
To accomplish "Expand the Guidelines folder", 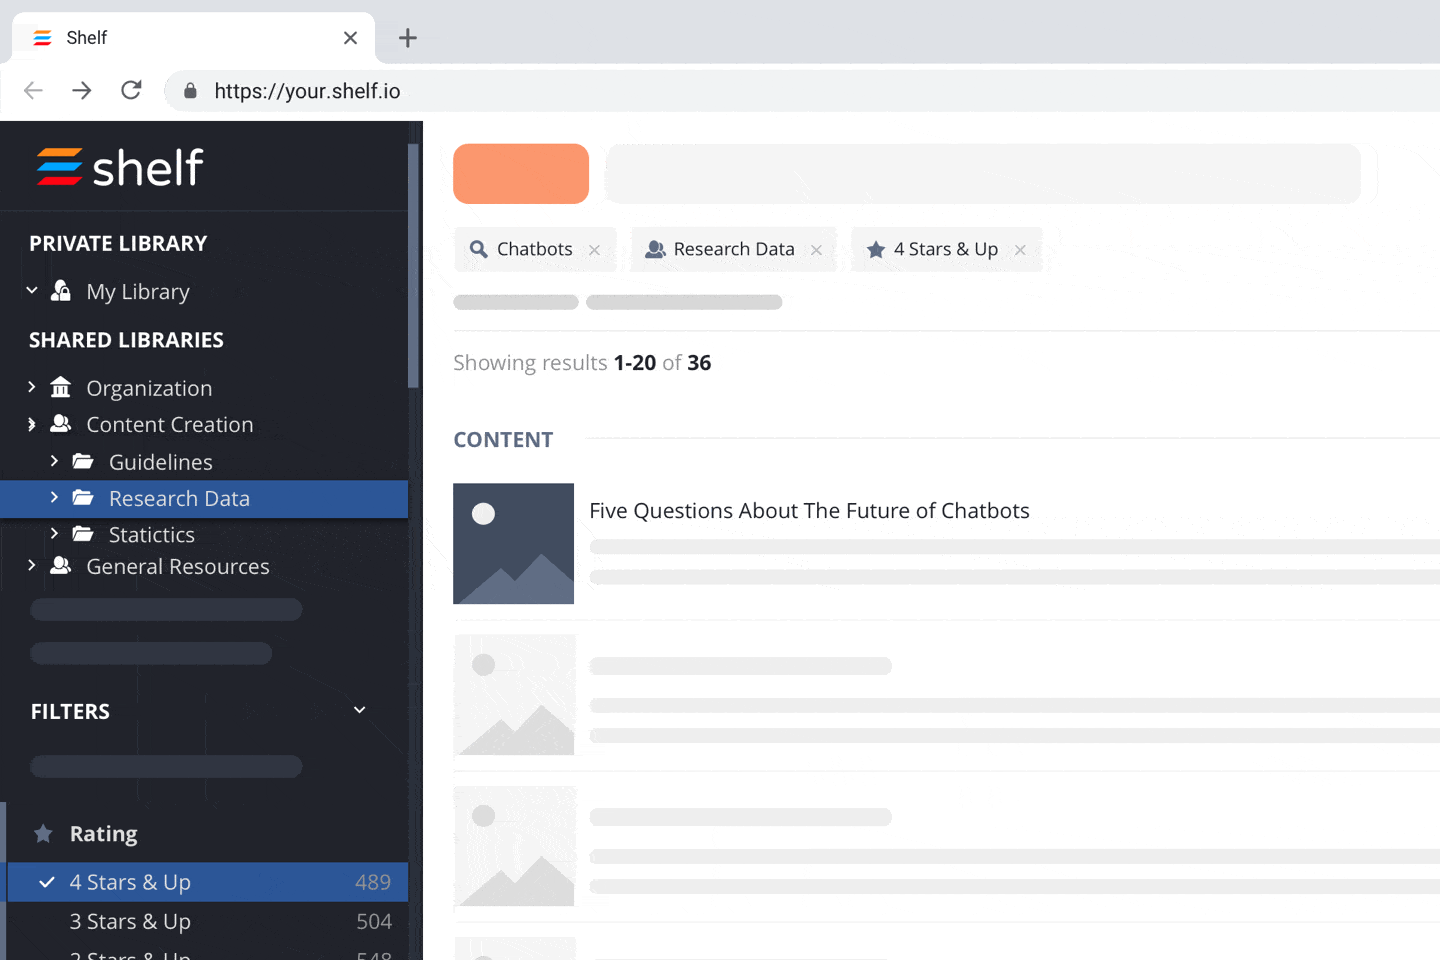I will (x=54, y=460).
